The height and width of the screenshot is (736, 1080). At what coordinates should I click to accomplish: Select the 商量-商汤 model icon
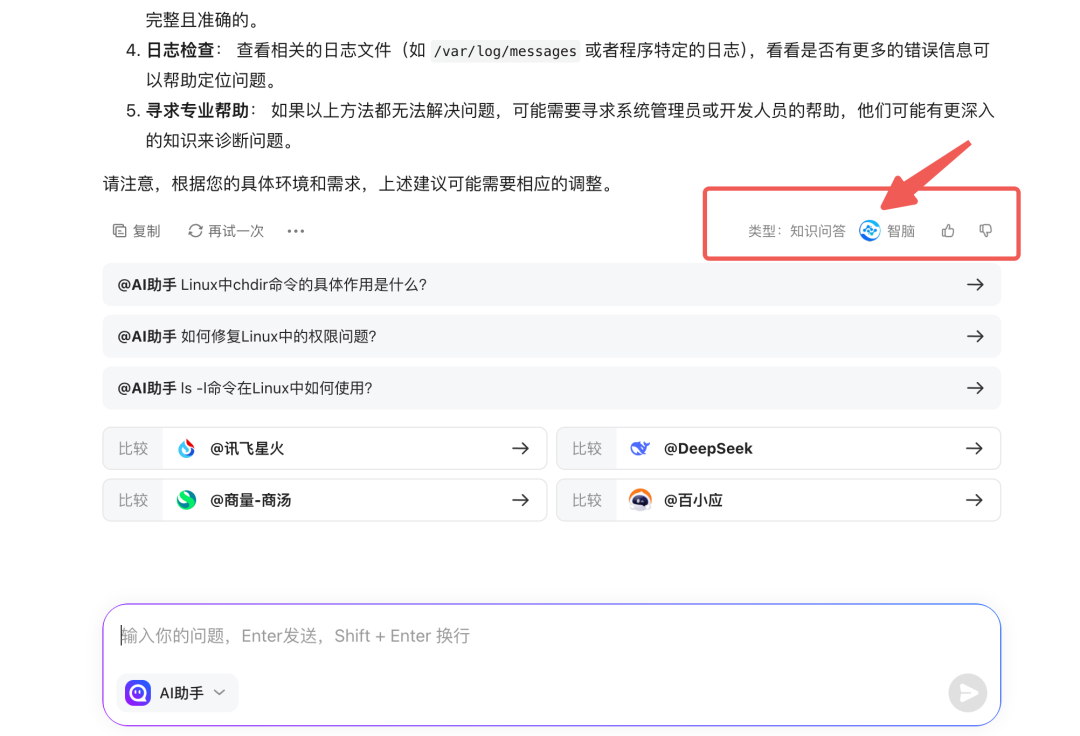pos(186,499)
